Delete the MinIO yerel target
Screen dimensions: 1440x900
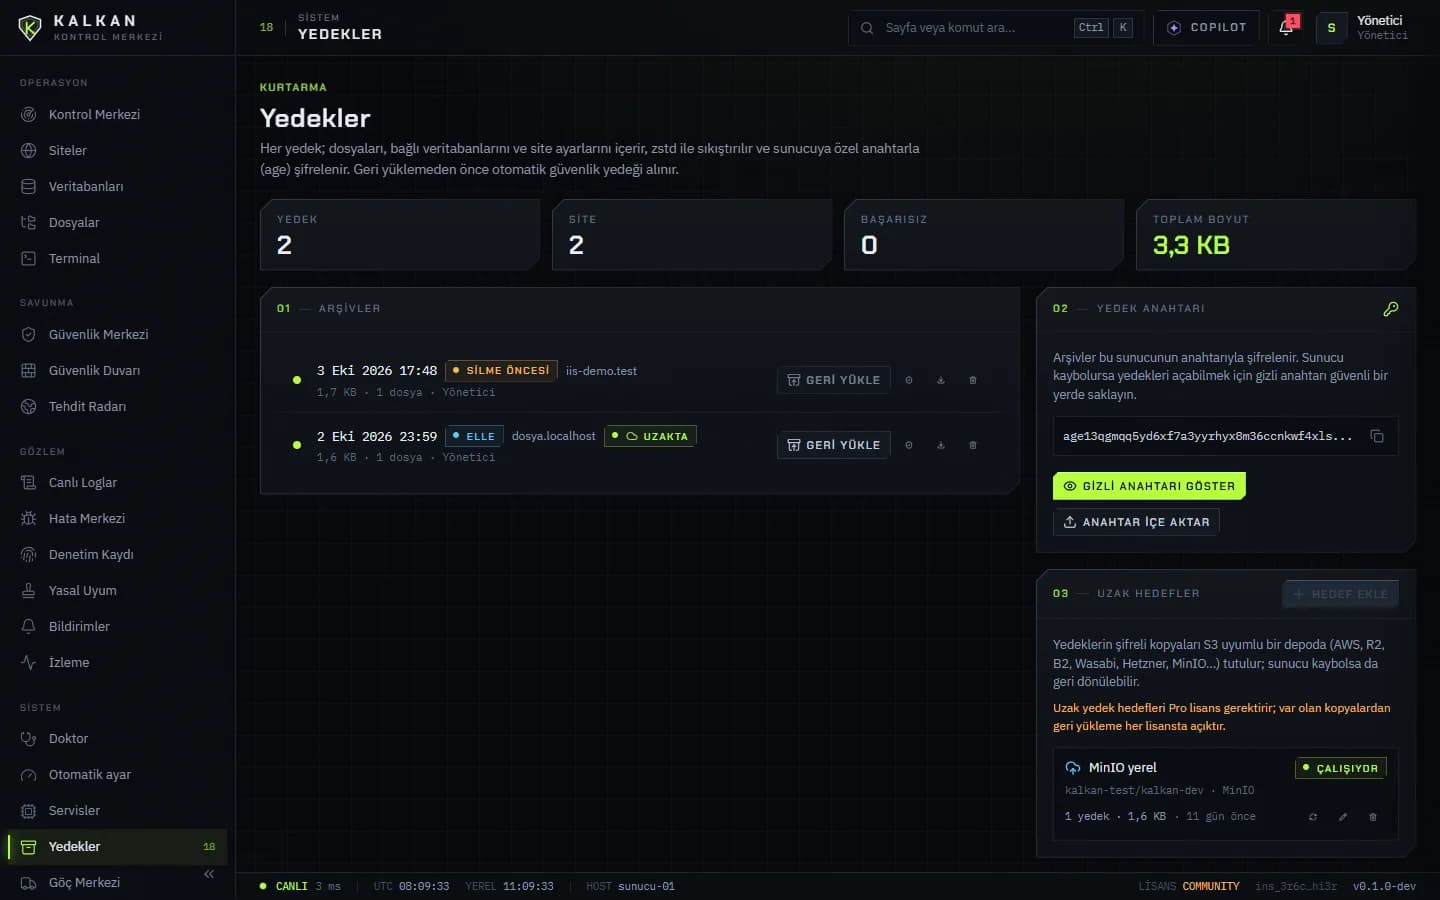1373,817
